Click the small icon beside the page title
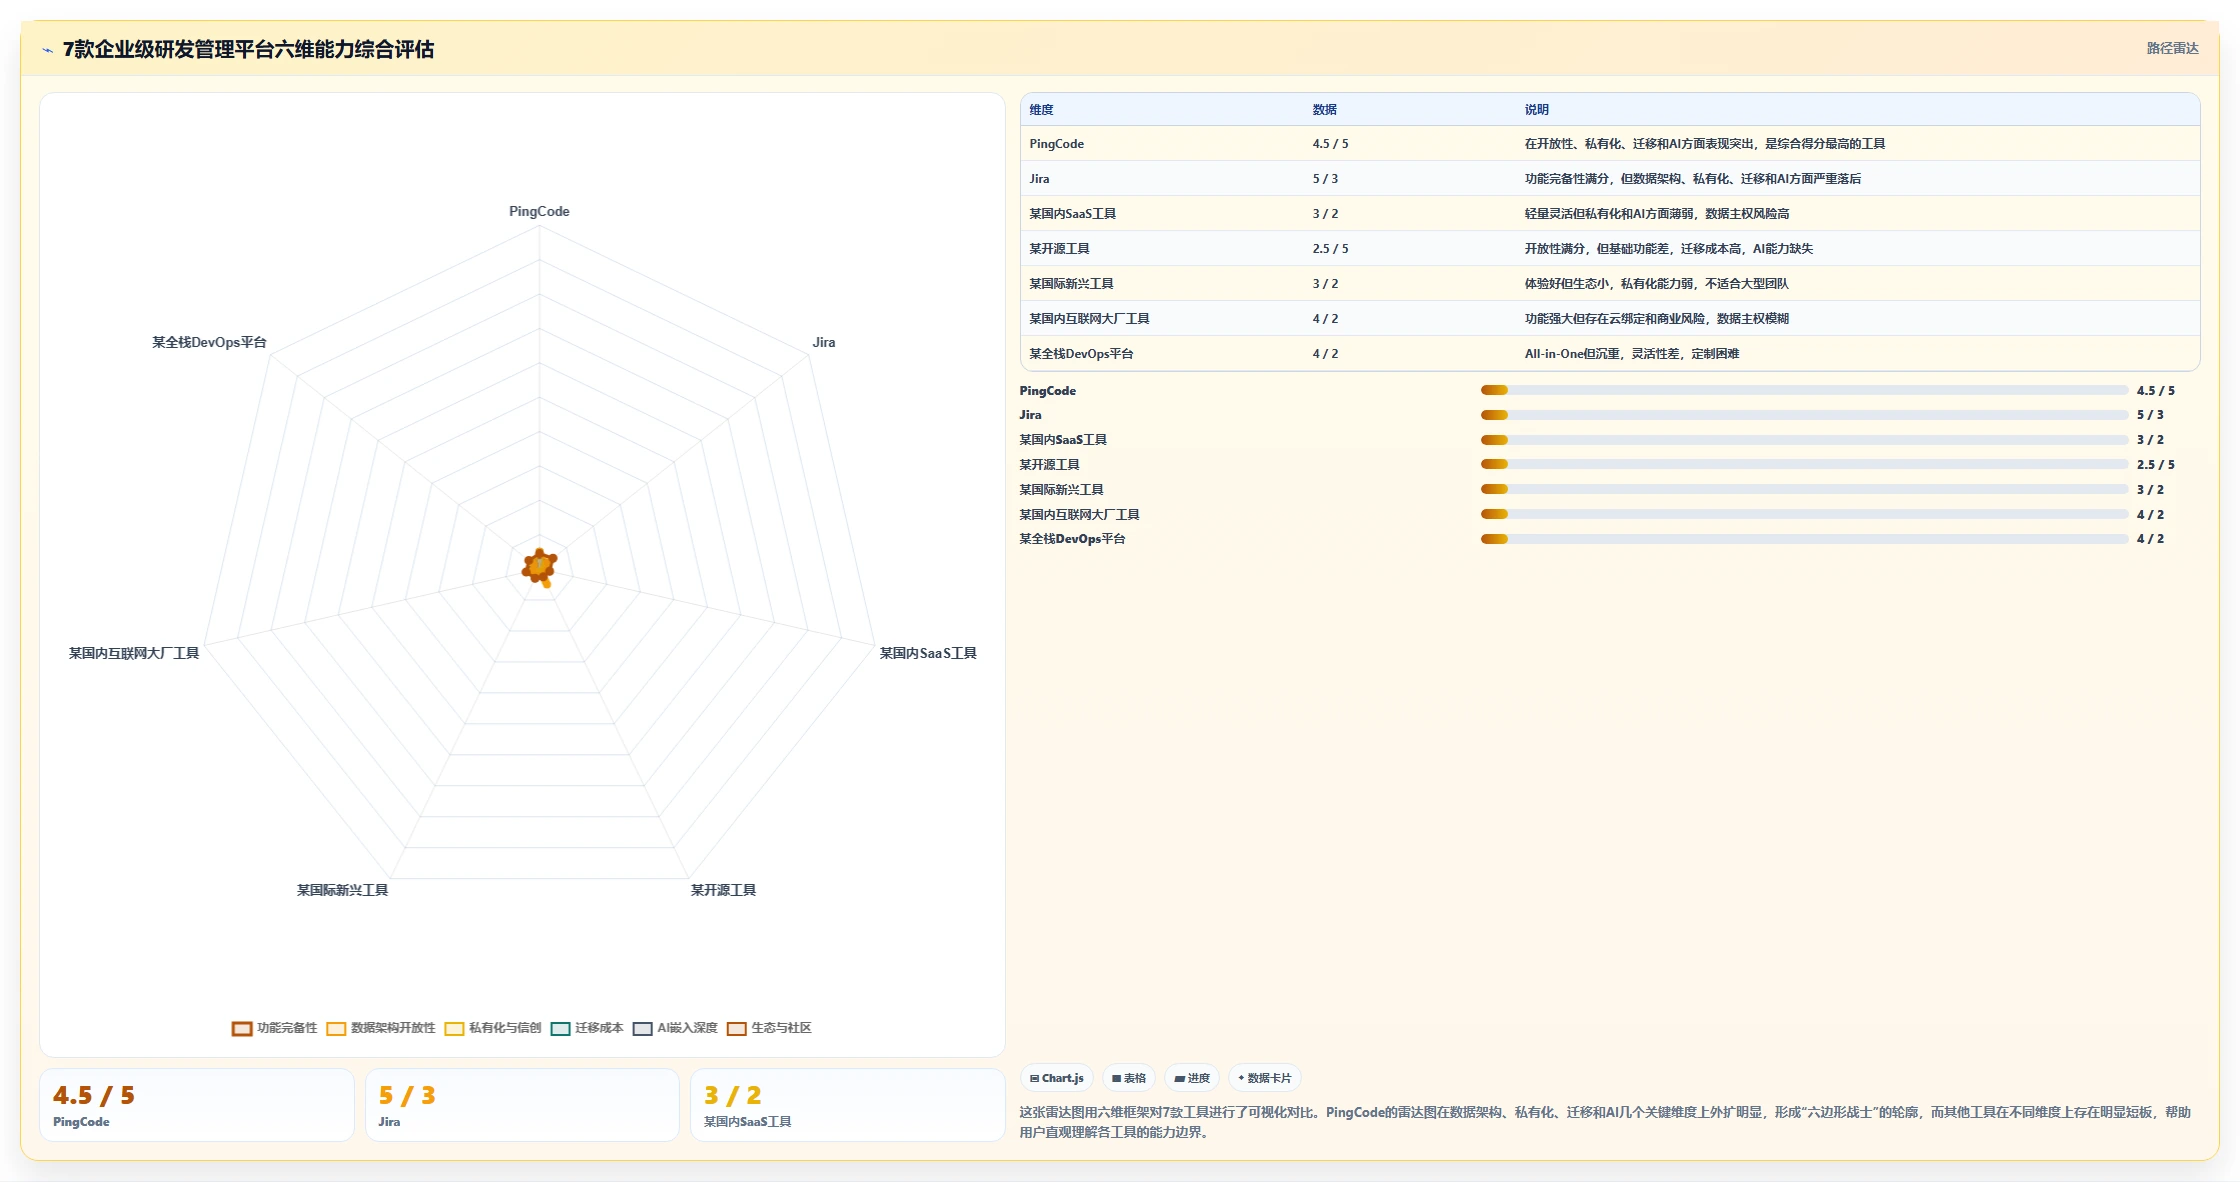 [x=47, y=50]
